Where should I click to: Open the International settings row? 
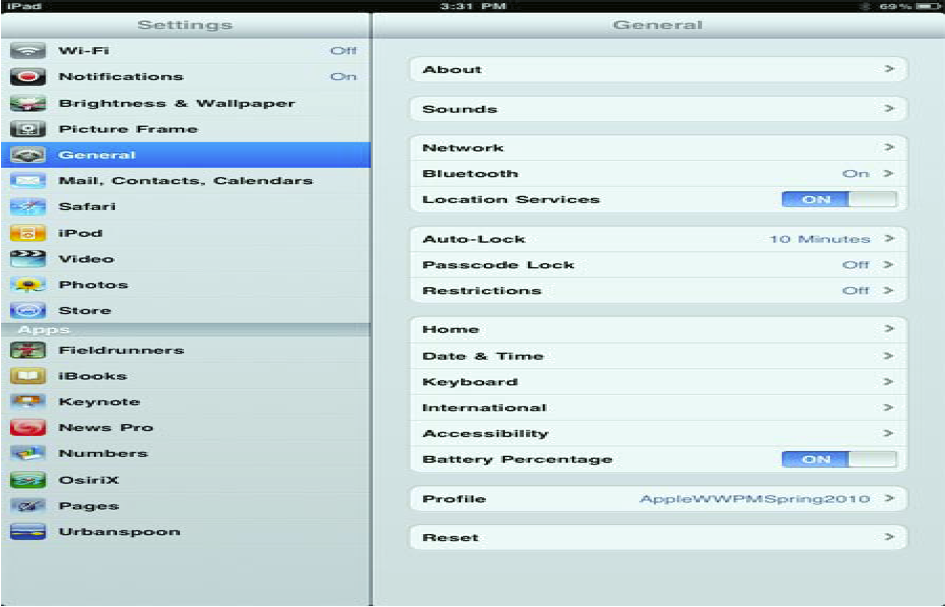(658, 407)
